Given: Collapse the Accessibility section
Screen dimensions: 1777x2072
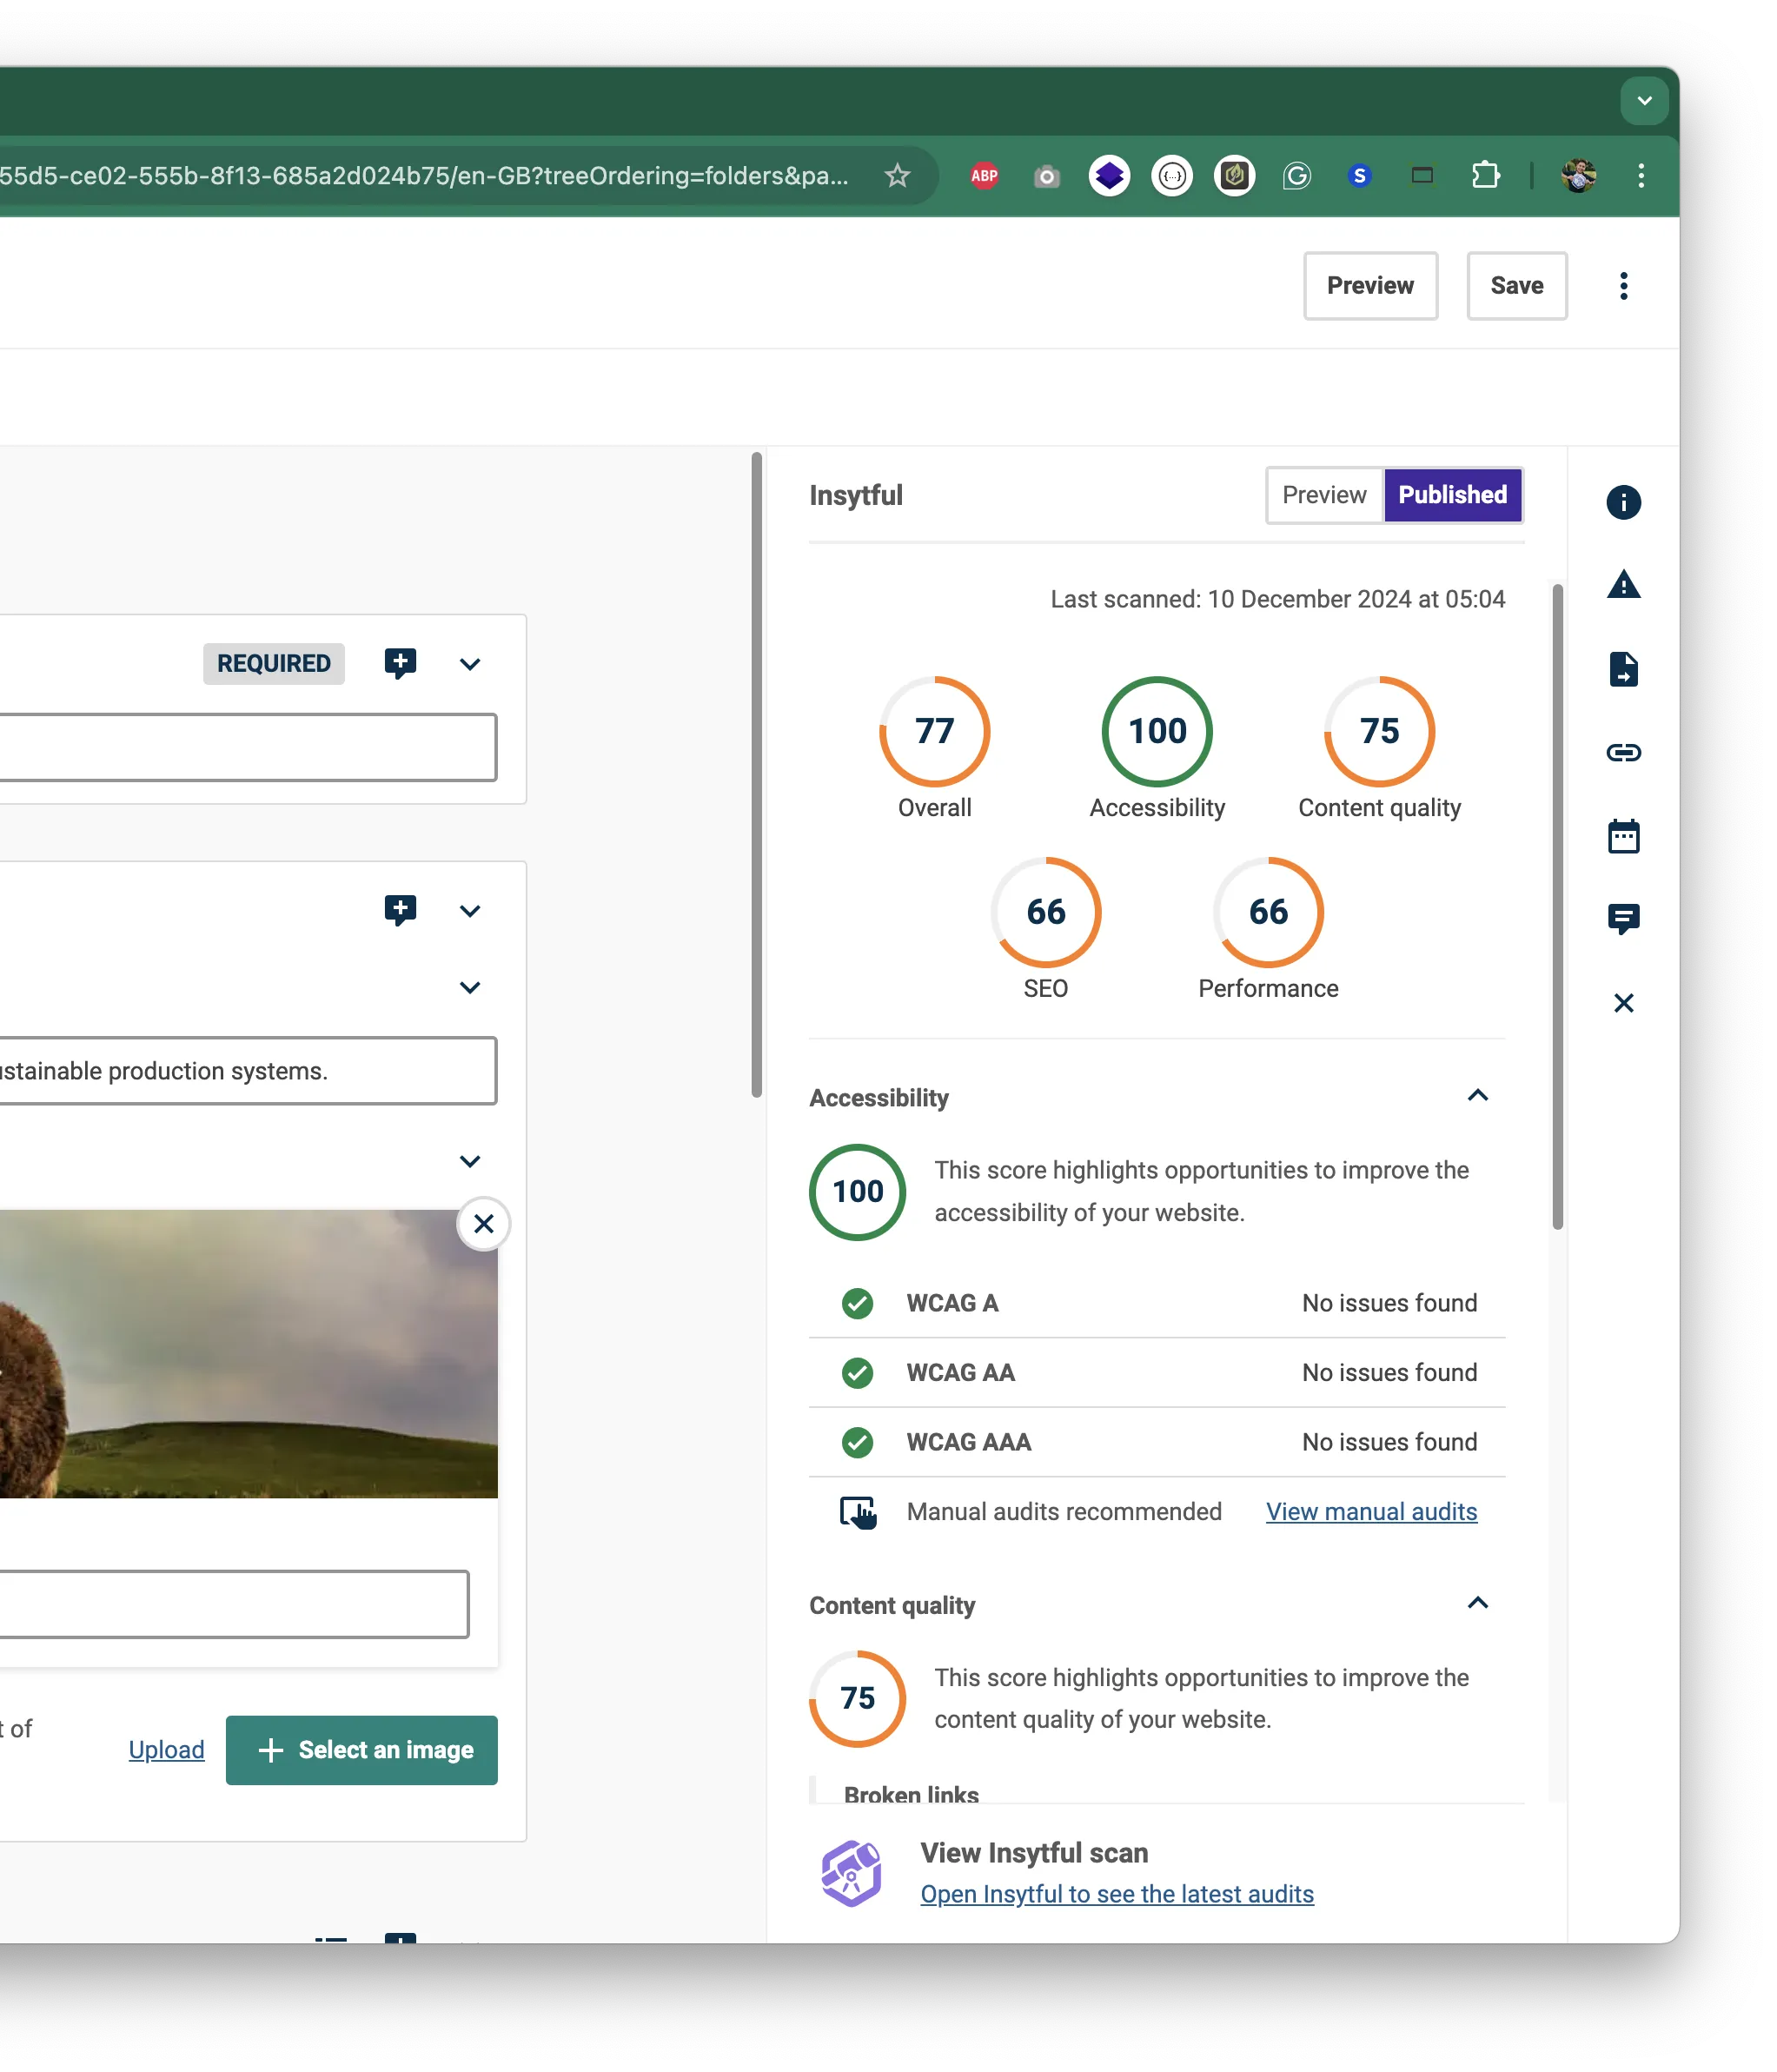Looking at the screenshot, I should click(1479, 1095).
